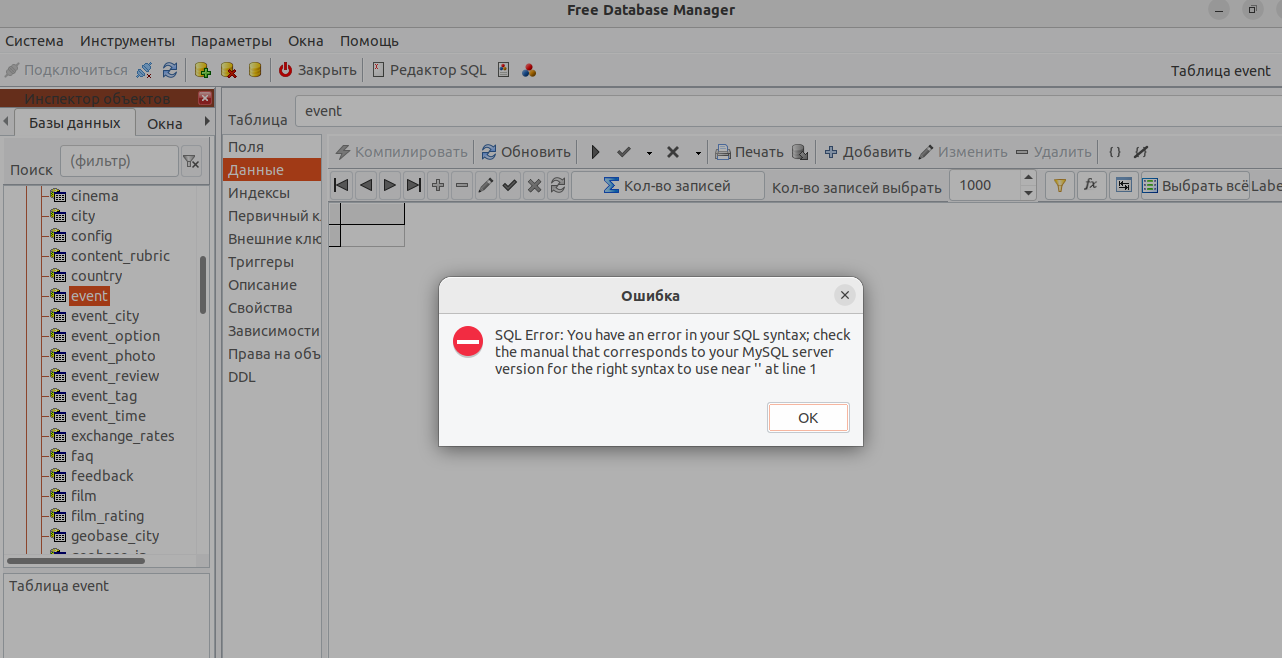Screen dimensions: 1282x658
Task: Click the three colored balls icon
Action: 529,70
